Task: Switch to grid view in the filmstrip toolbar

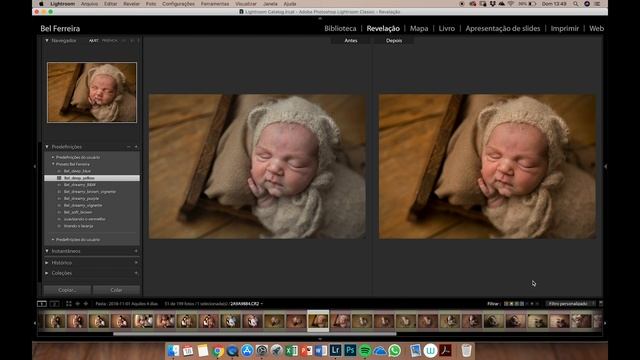Action: click(69, 304)
